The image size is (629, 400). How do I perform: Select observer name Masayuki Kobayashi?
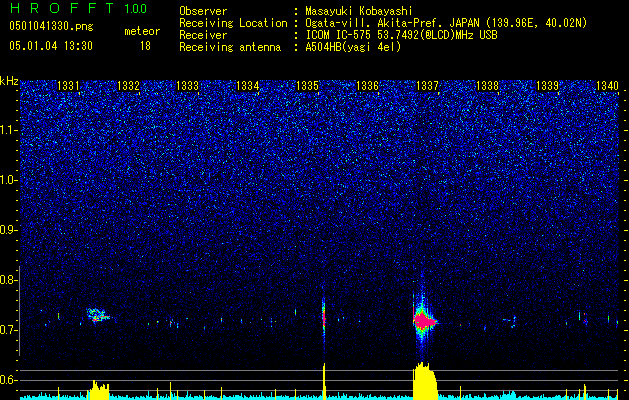359,11
